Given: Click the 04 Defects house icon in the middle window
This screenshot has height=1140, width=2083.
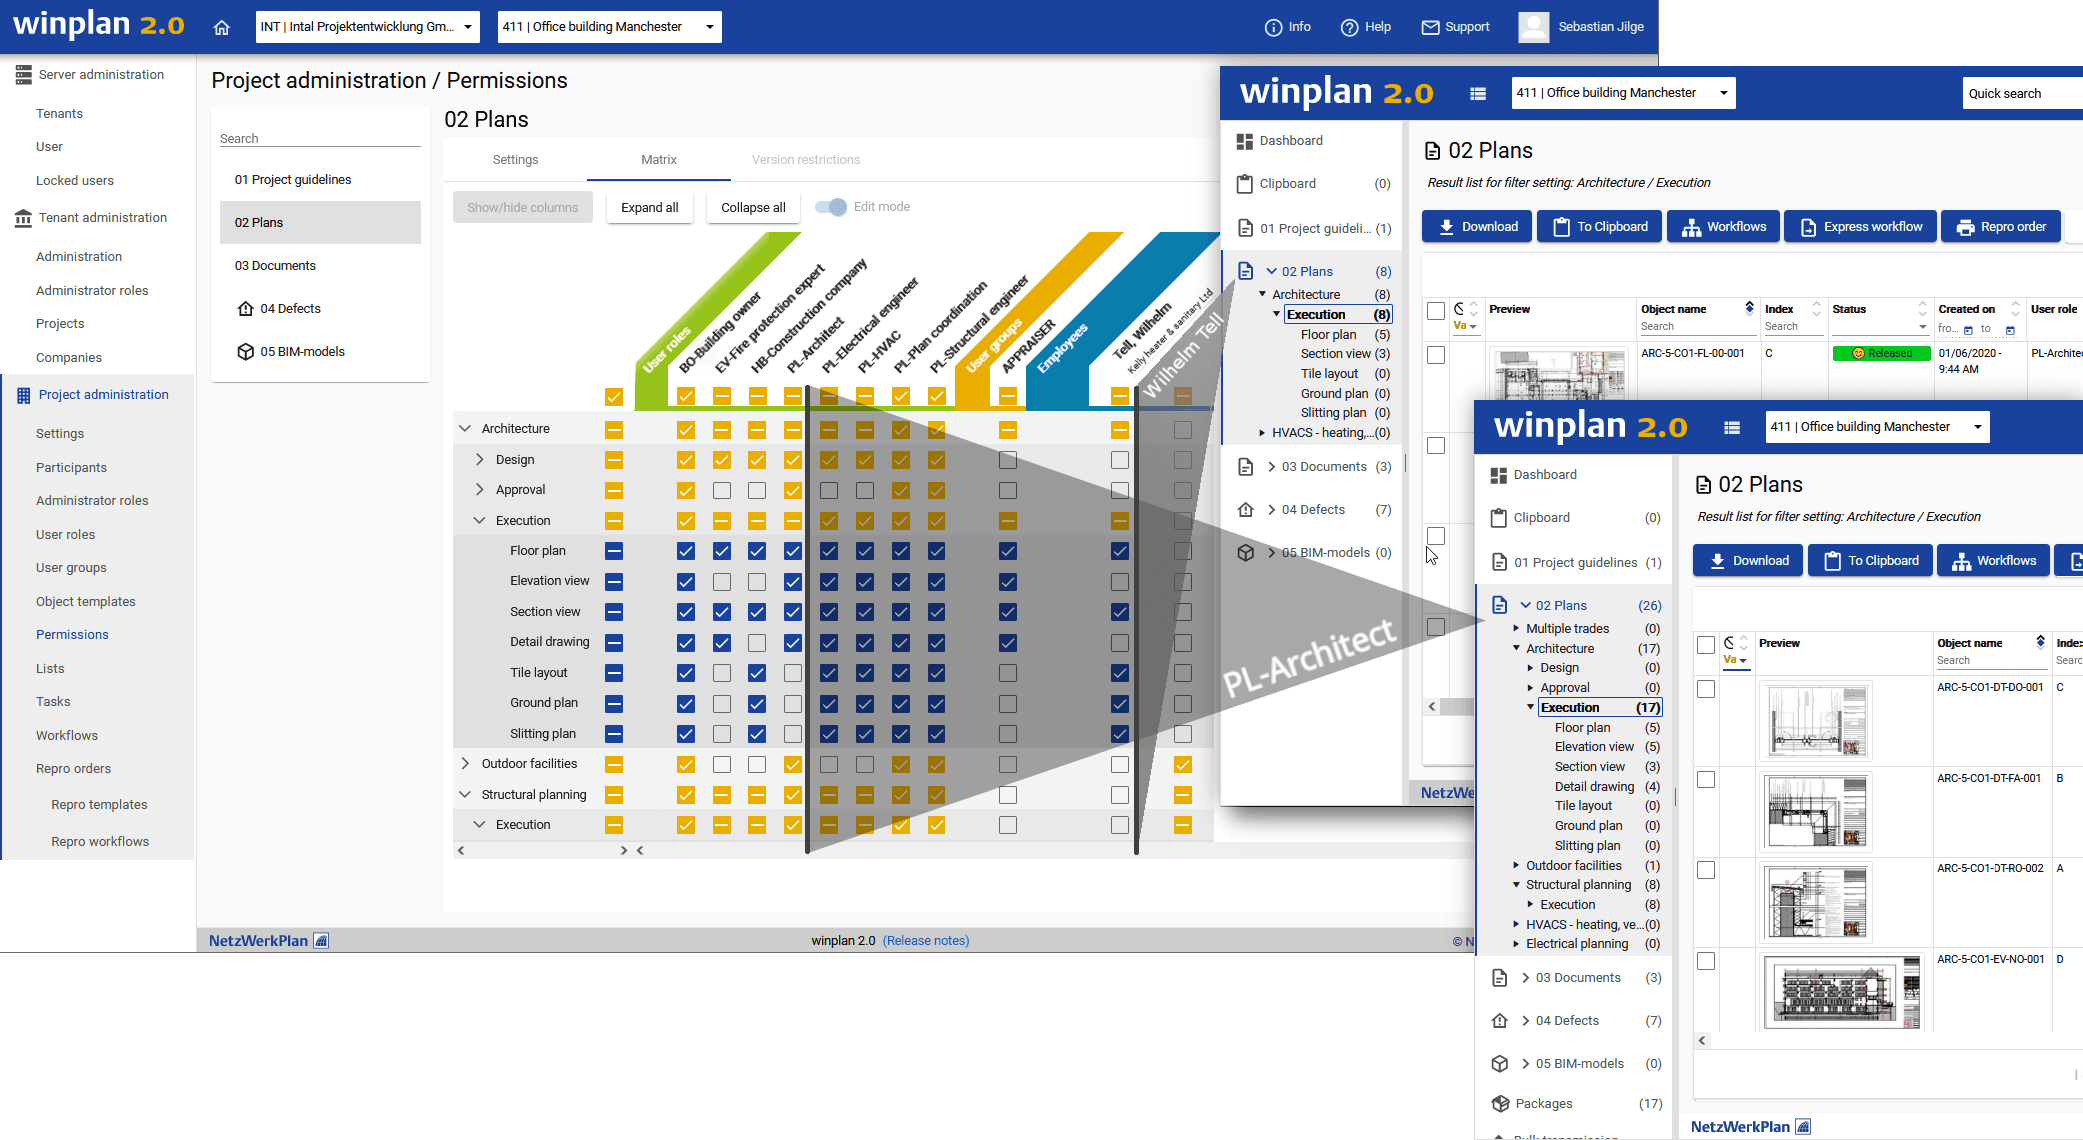Looking at the screenshot, I should [1245, 510].
